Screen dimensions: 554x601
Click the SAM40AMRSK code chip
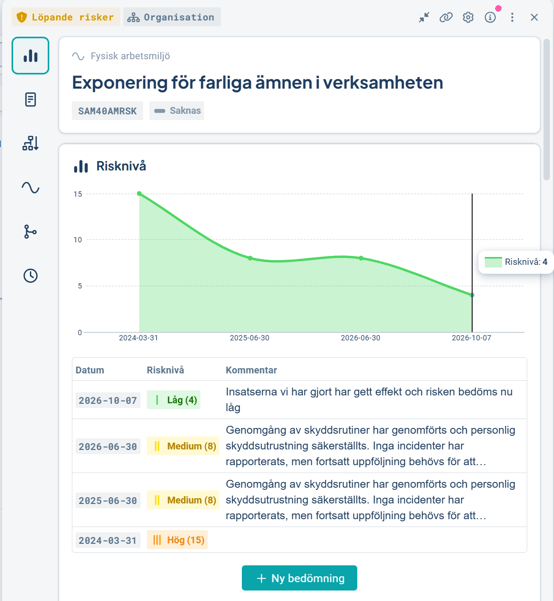107,111
